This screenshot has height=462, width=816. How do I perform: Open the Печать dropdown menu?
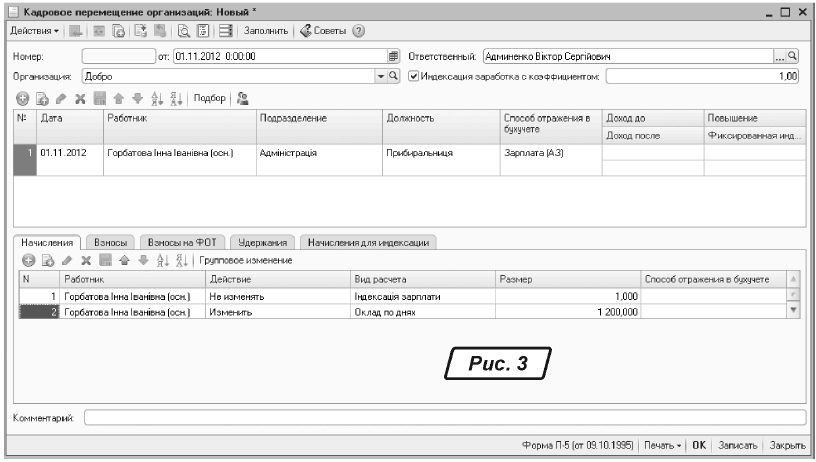coord(665,443)
